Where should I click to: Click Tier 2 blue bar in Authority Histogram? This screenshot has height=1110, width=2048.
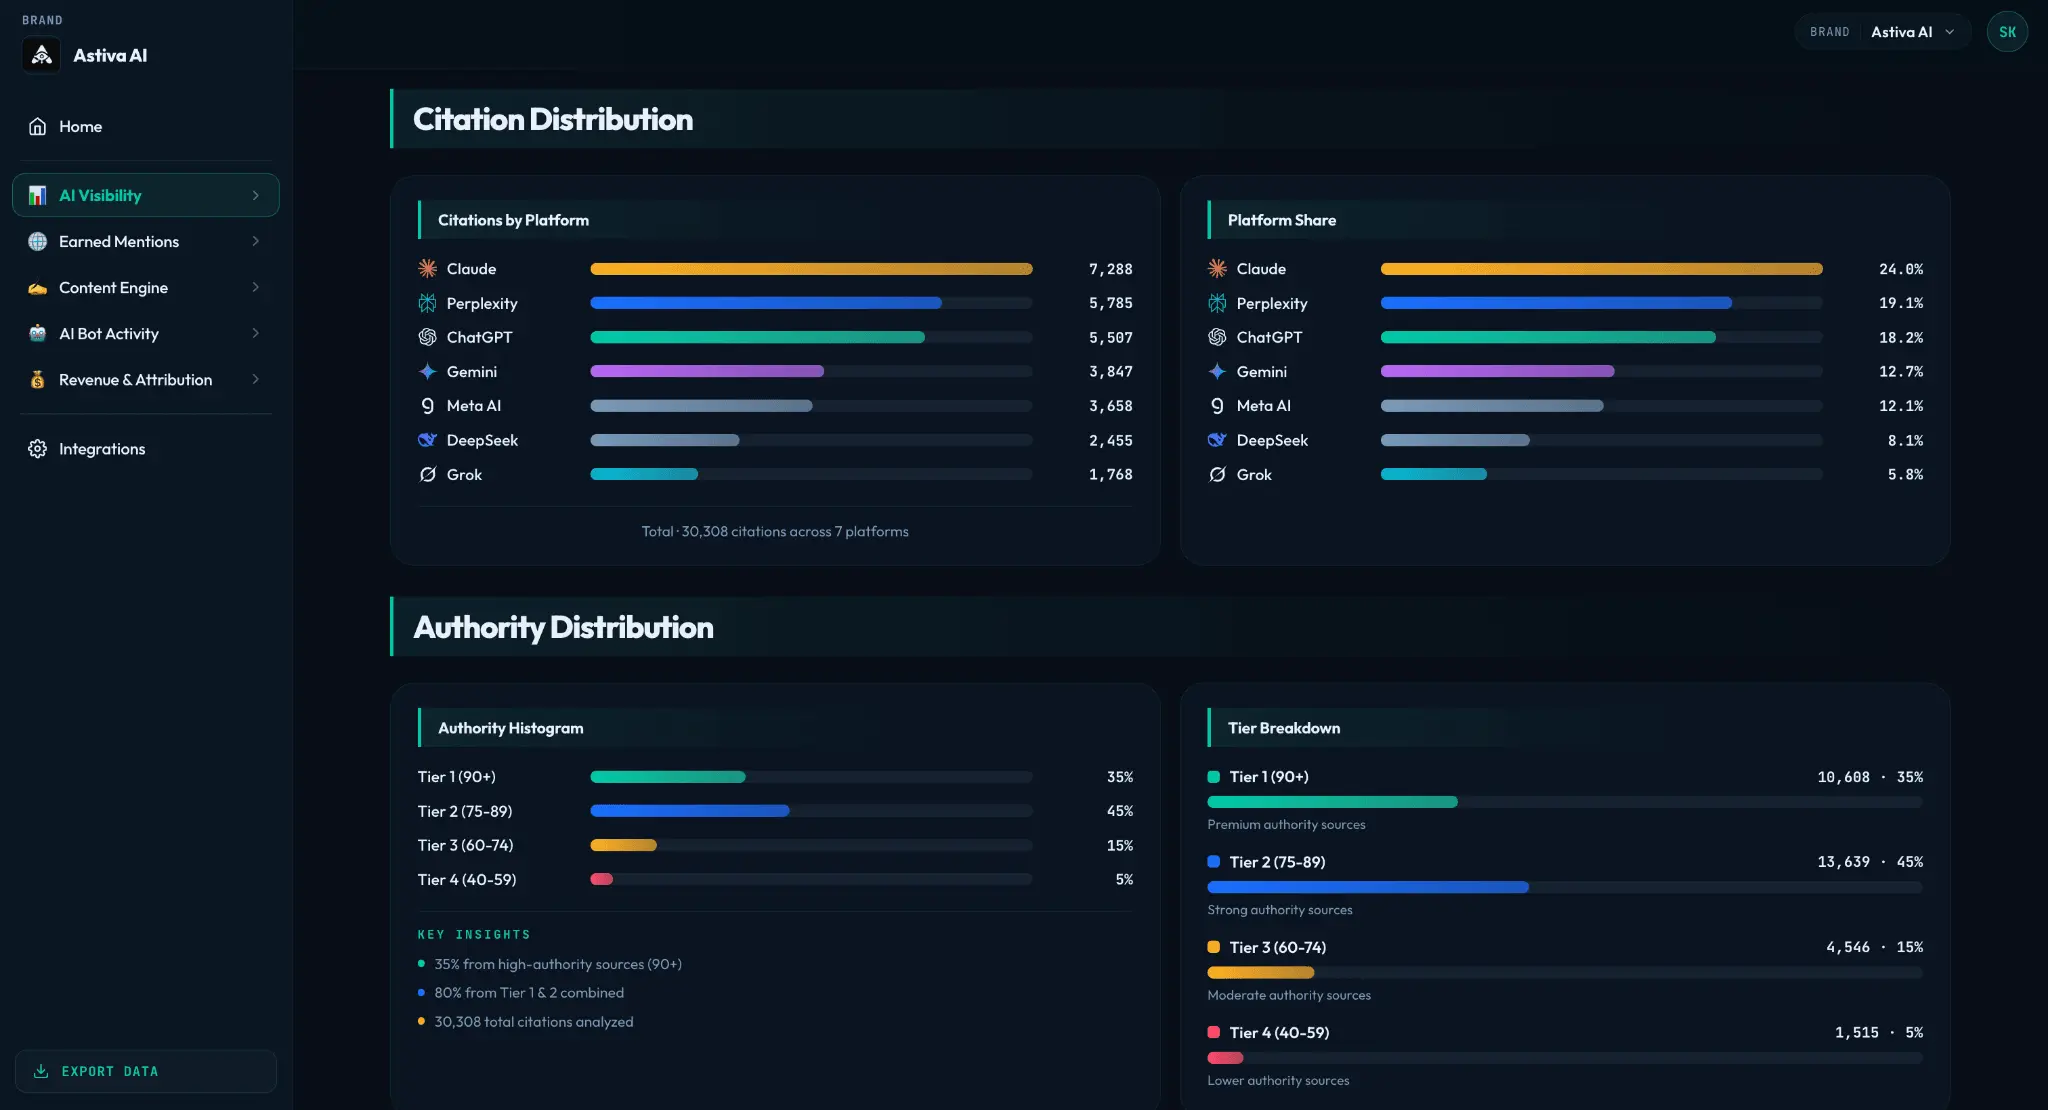tap(690, 811)
